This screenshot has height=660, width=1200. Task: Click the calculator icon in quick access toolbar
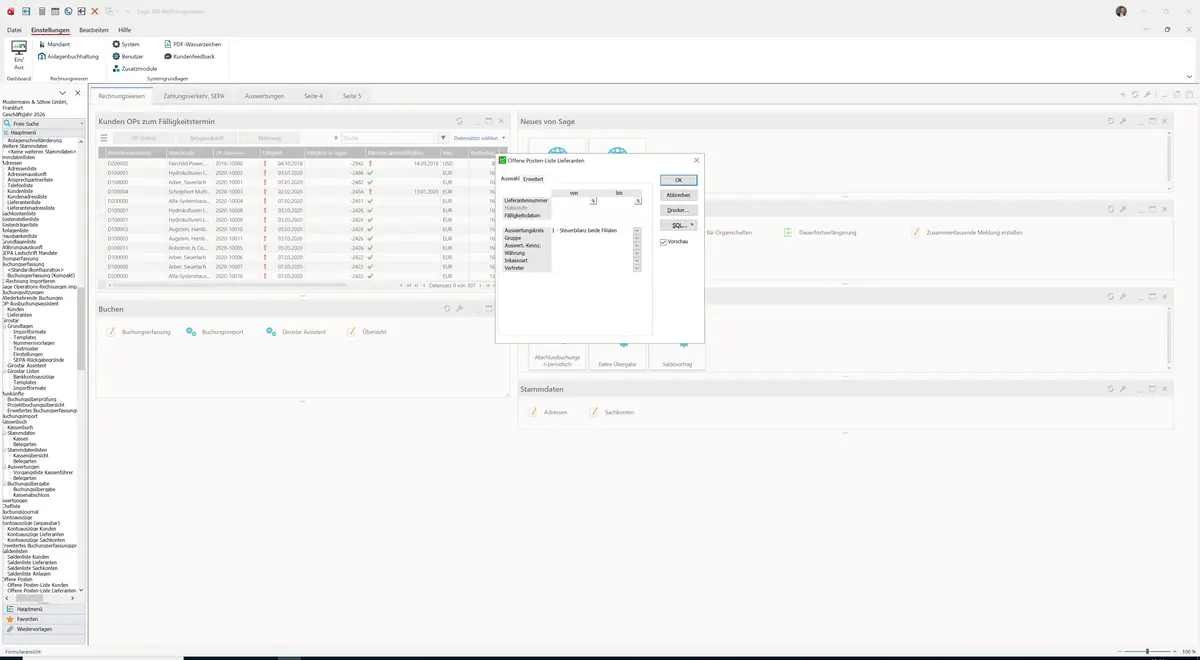[41, 11]
